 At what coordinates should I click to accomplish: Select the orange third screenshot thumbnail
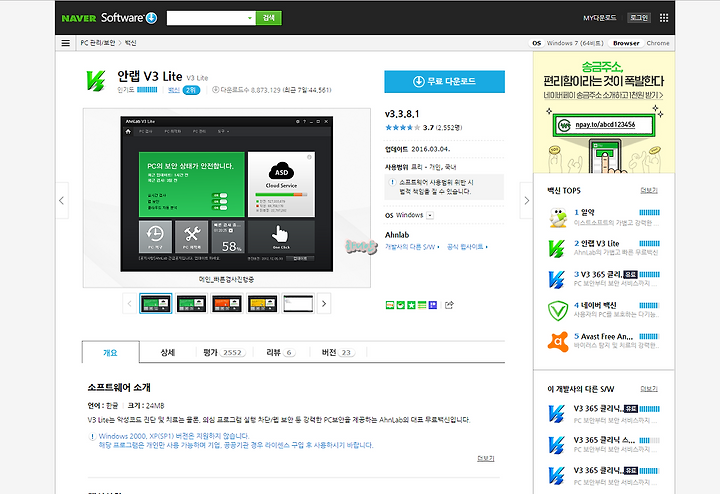[227, 303]
